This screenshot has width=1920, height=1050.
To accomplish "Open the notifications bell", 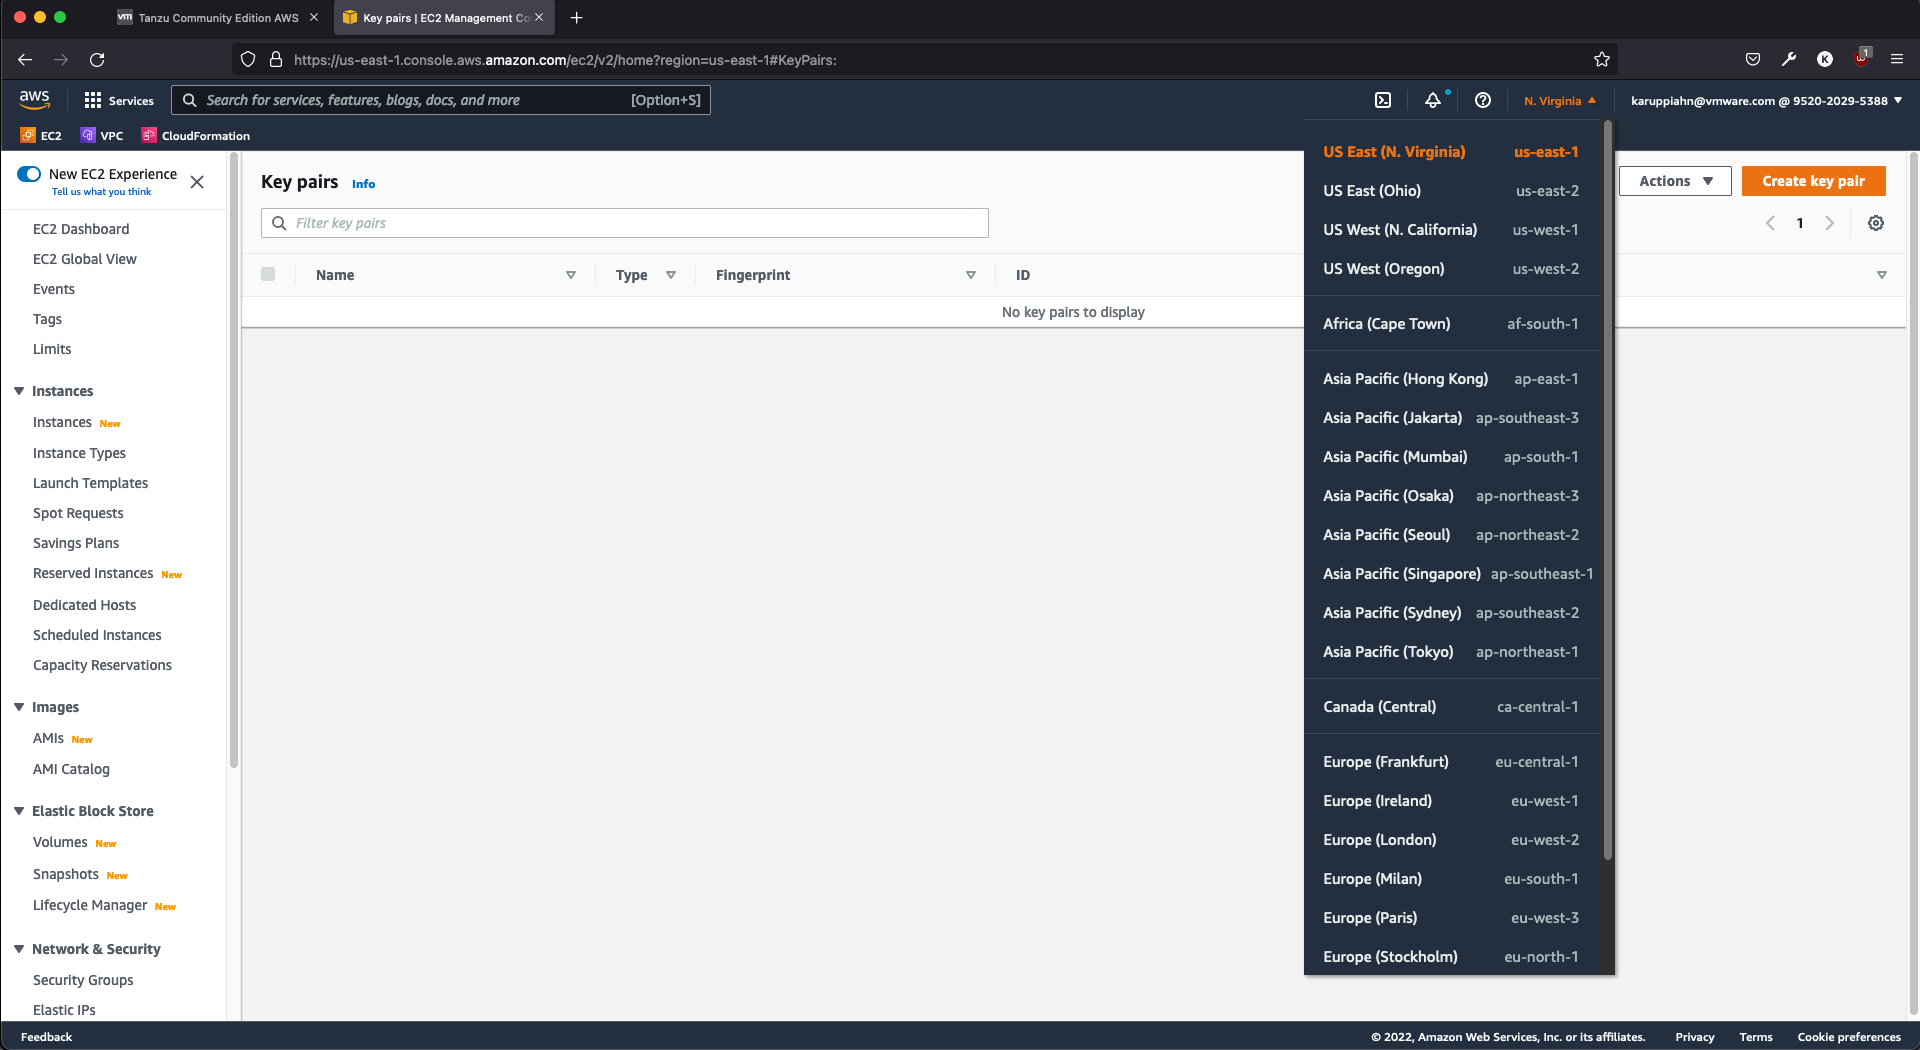I will click(1433, 100).
